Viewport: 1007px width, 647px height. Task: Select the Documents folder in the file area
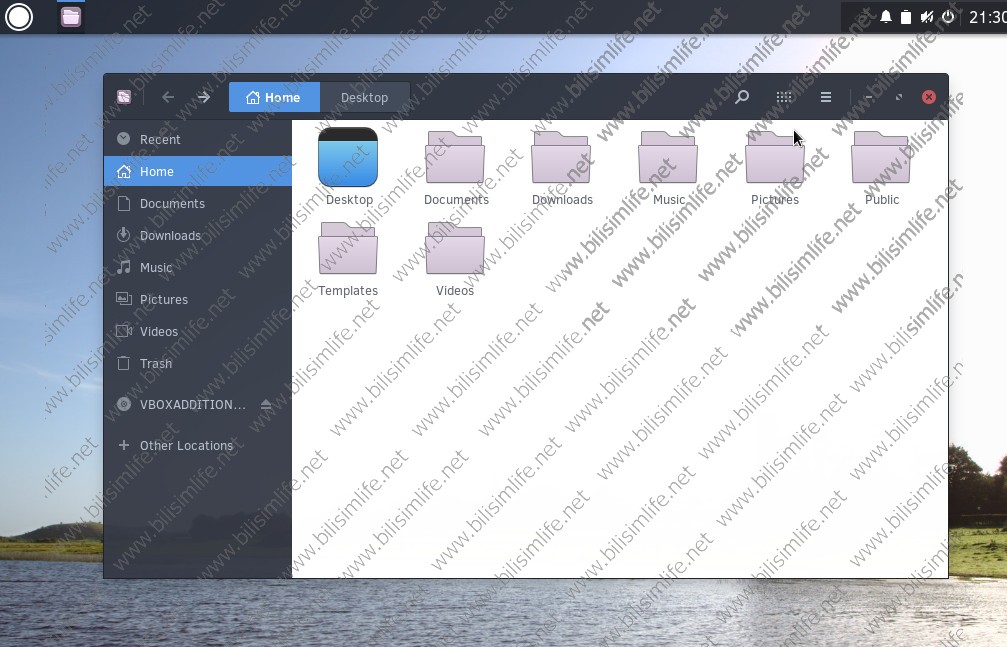455,167
